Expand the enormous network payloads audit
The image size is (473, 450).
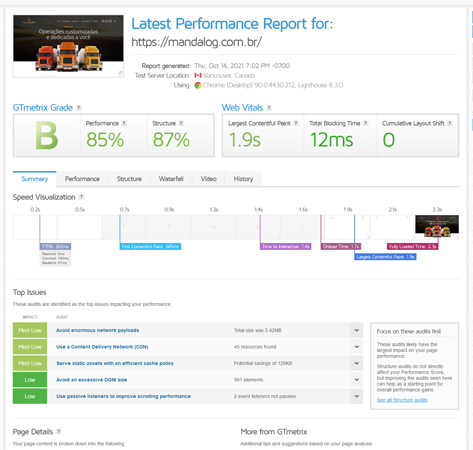pyautogui.click(x=356, y=330)
